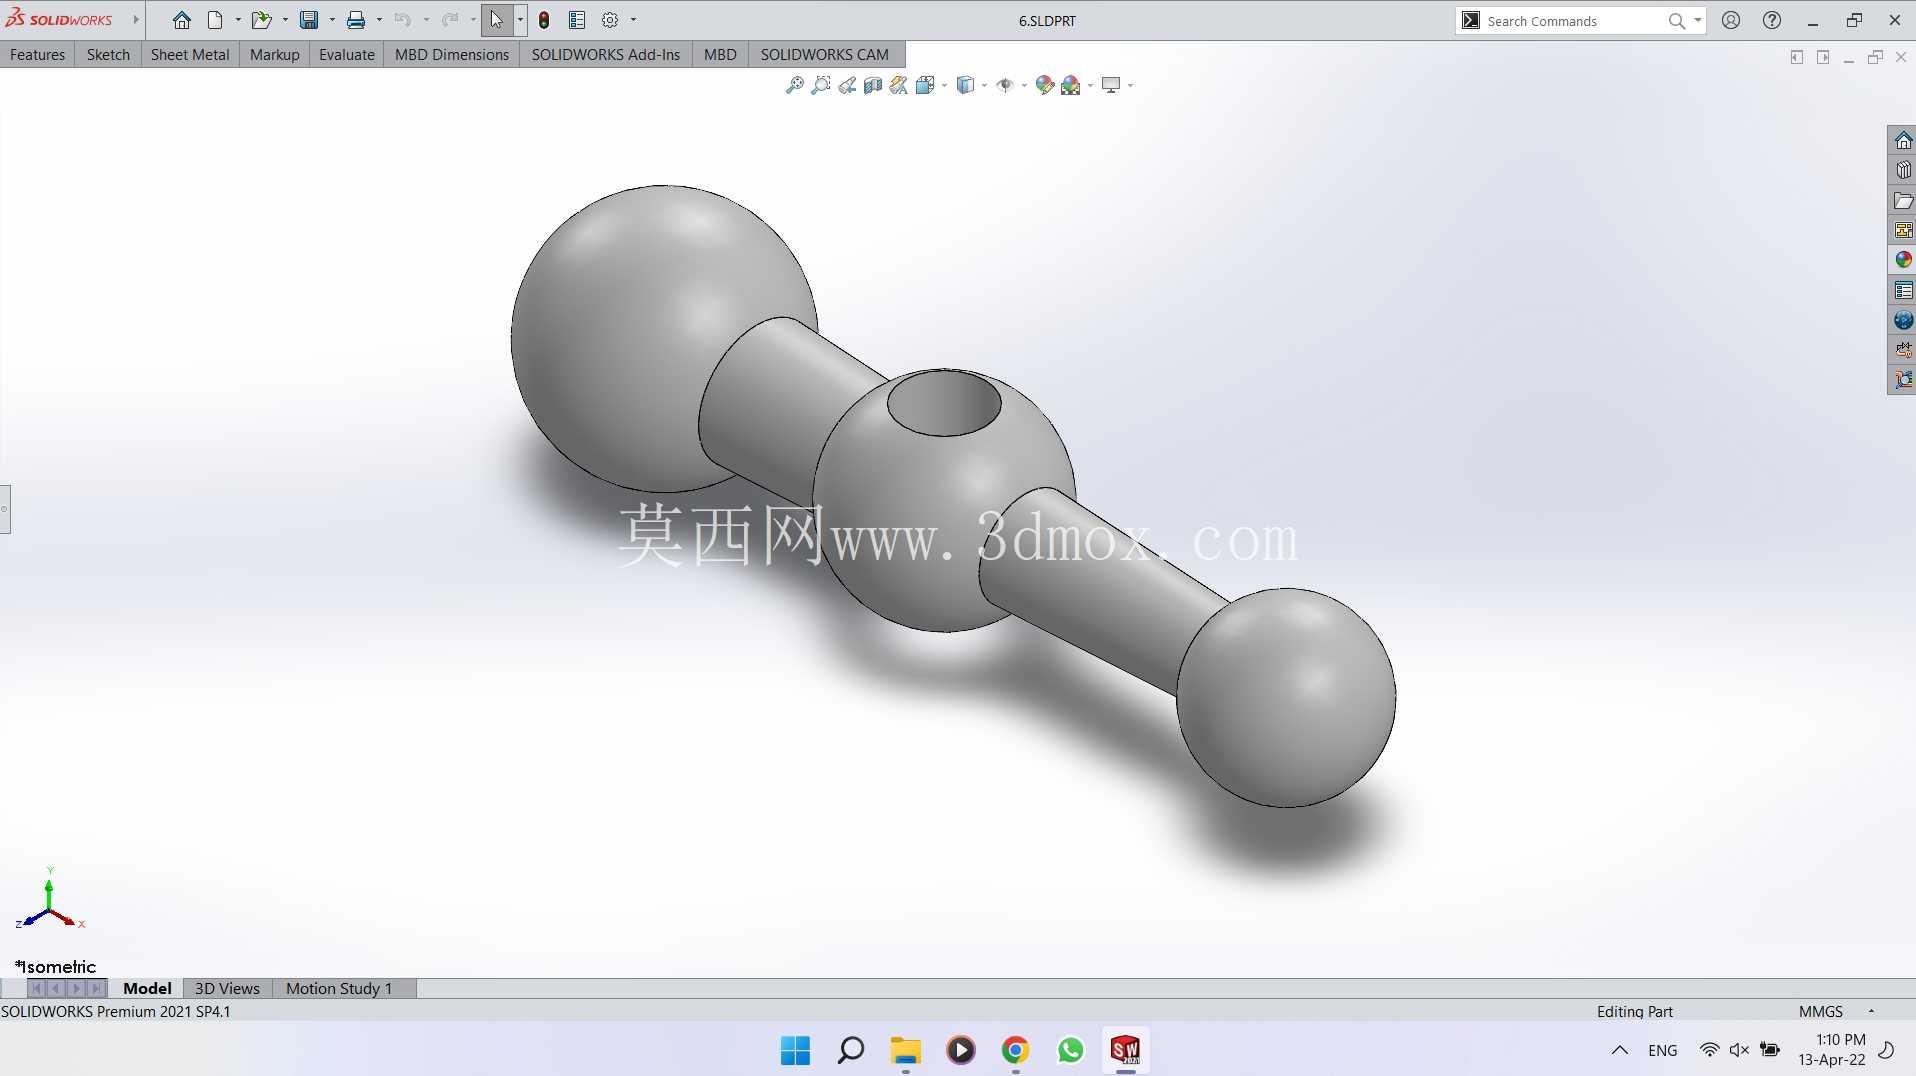
Task: Click the Search Commands input field
Action: 1573,21
